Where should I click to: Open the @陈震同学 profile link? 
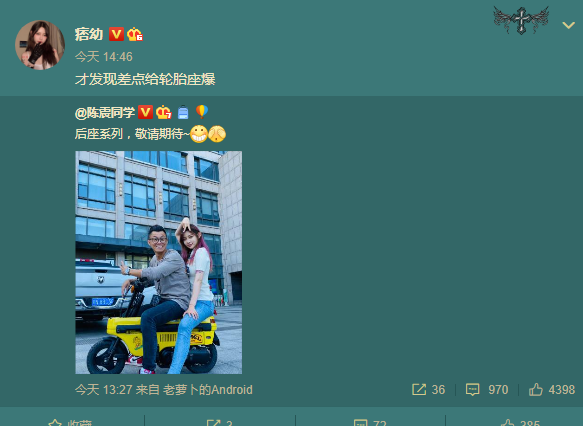[x=104, y=112]
